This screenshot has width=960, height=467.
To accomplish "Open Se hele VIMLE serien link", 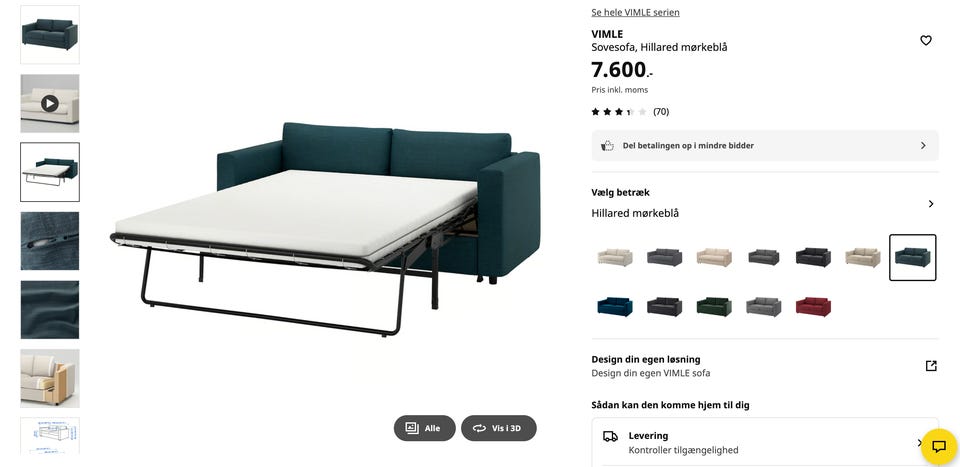I will pyautogui.click(x=635, y=12).
